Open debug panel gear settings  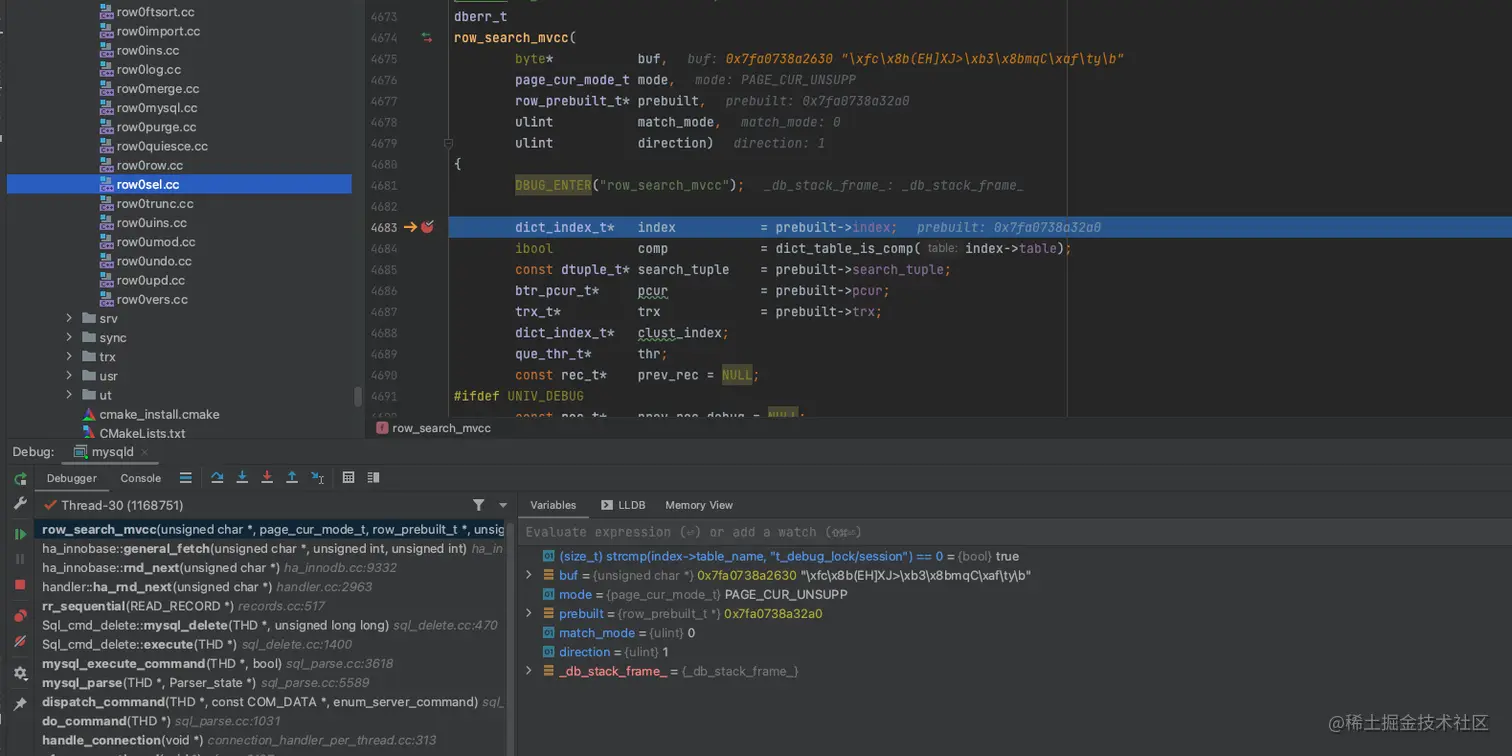click(x=20, y=673)
